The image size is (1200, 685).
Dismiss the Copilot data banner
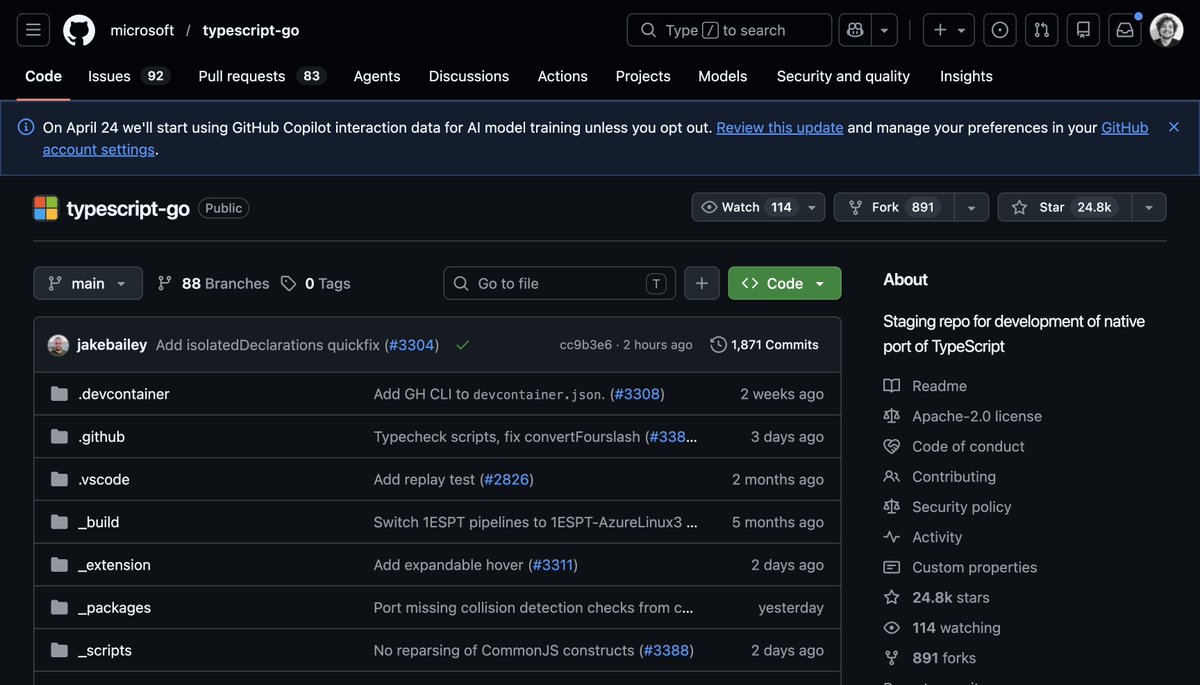tap(1174, 127)
